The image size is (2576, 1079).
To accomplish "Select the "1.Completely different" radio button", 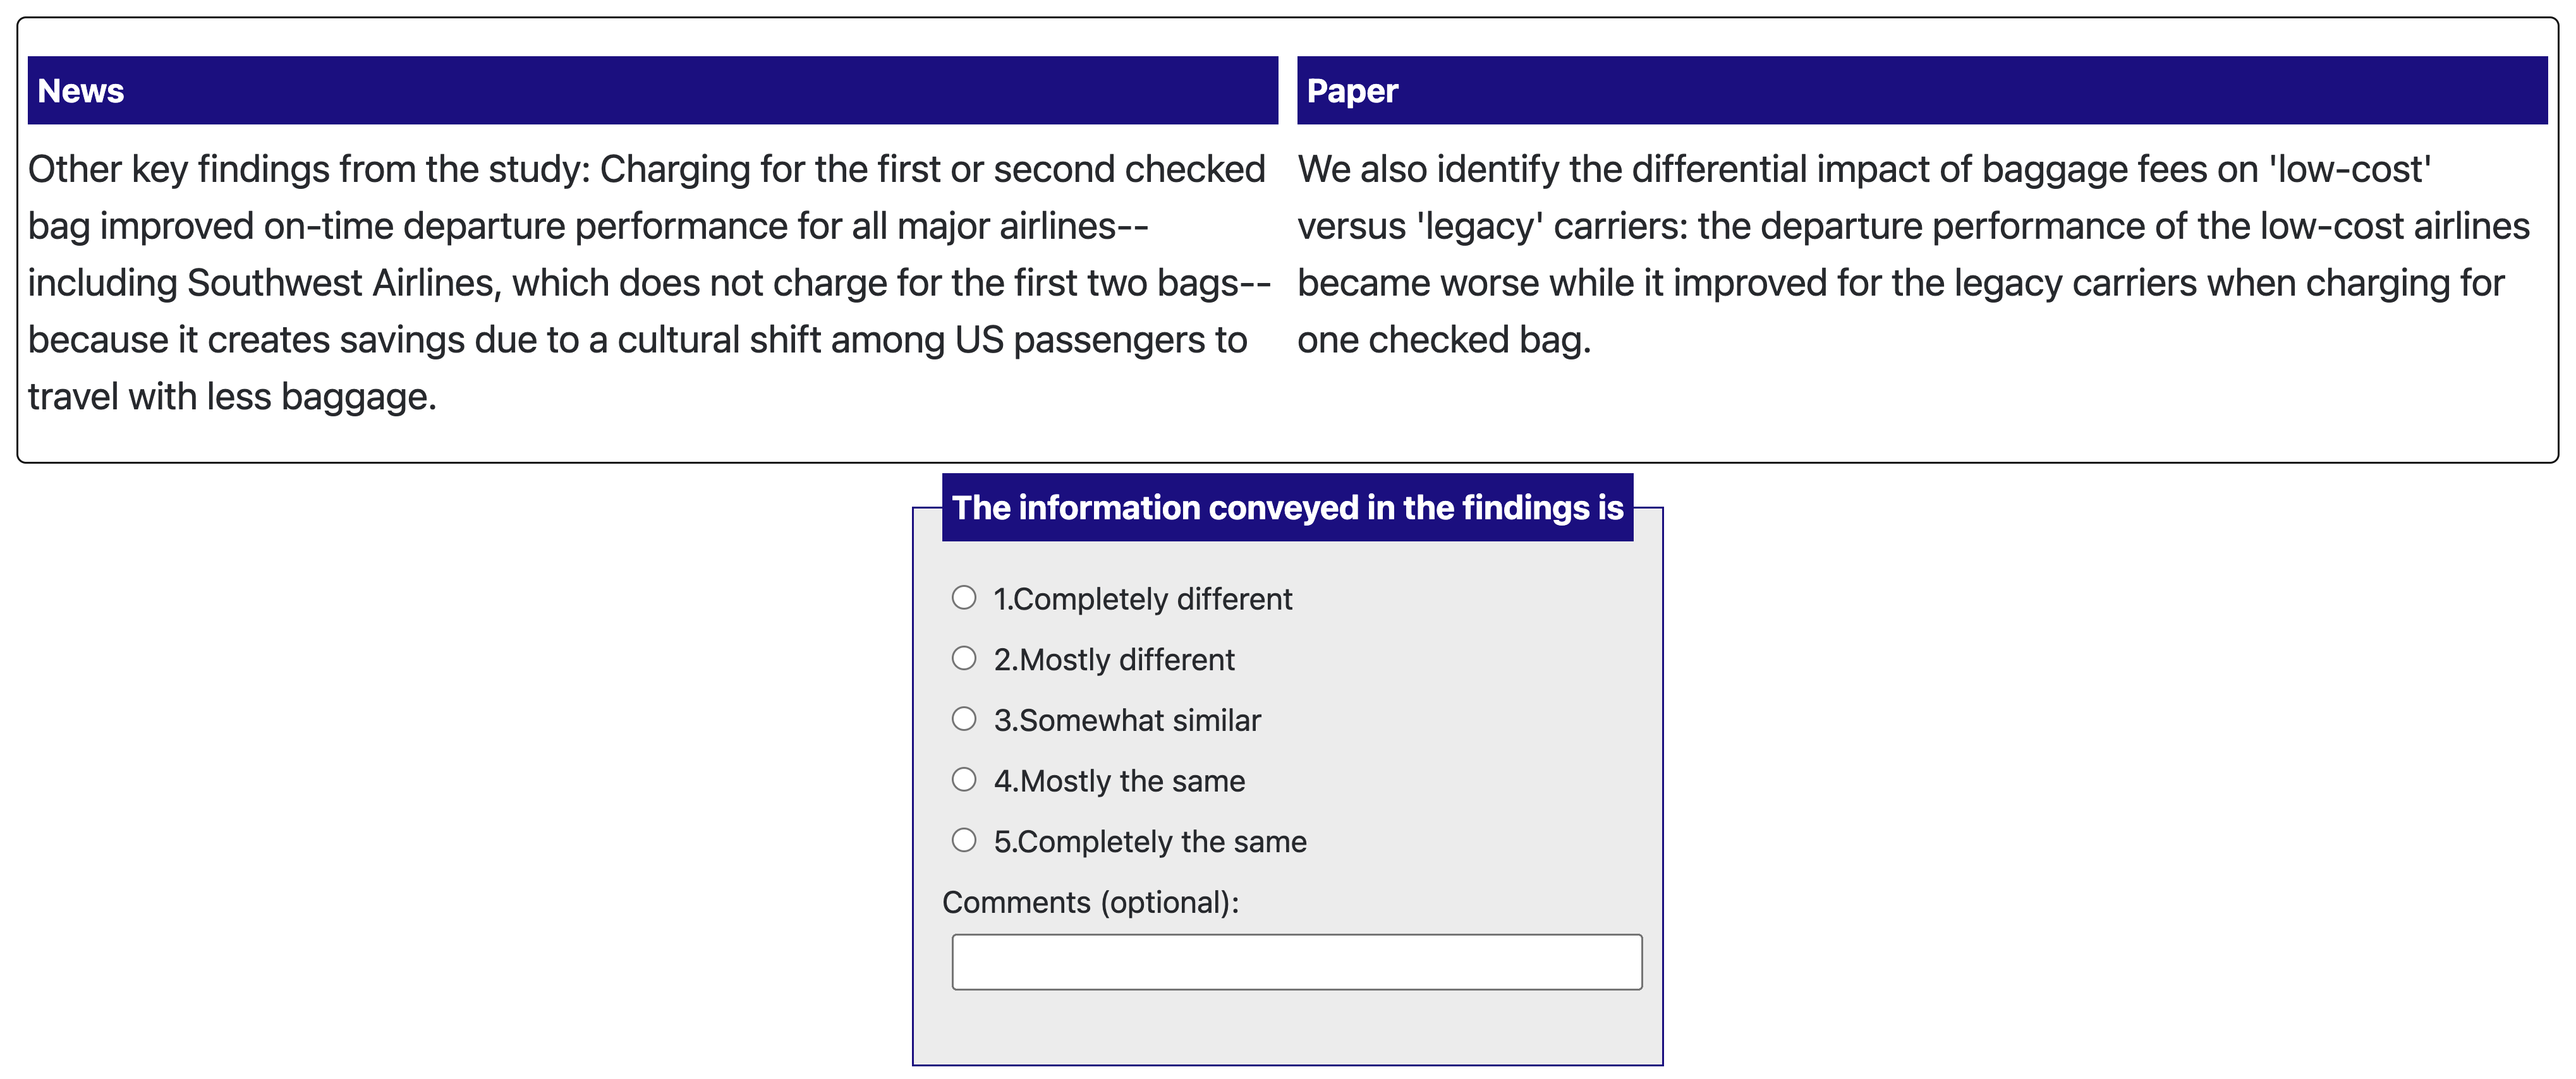I will [963, 598].
